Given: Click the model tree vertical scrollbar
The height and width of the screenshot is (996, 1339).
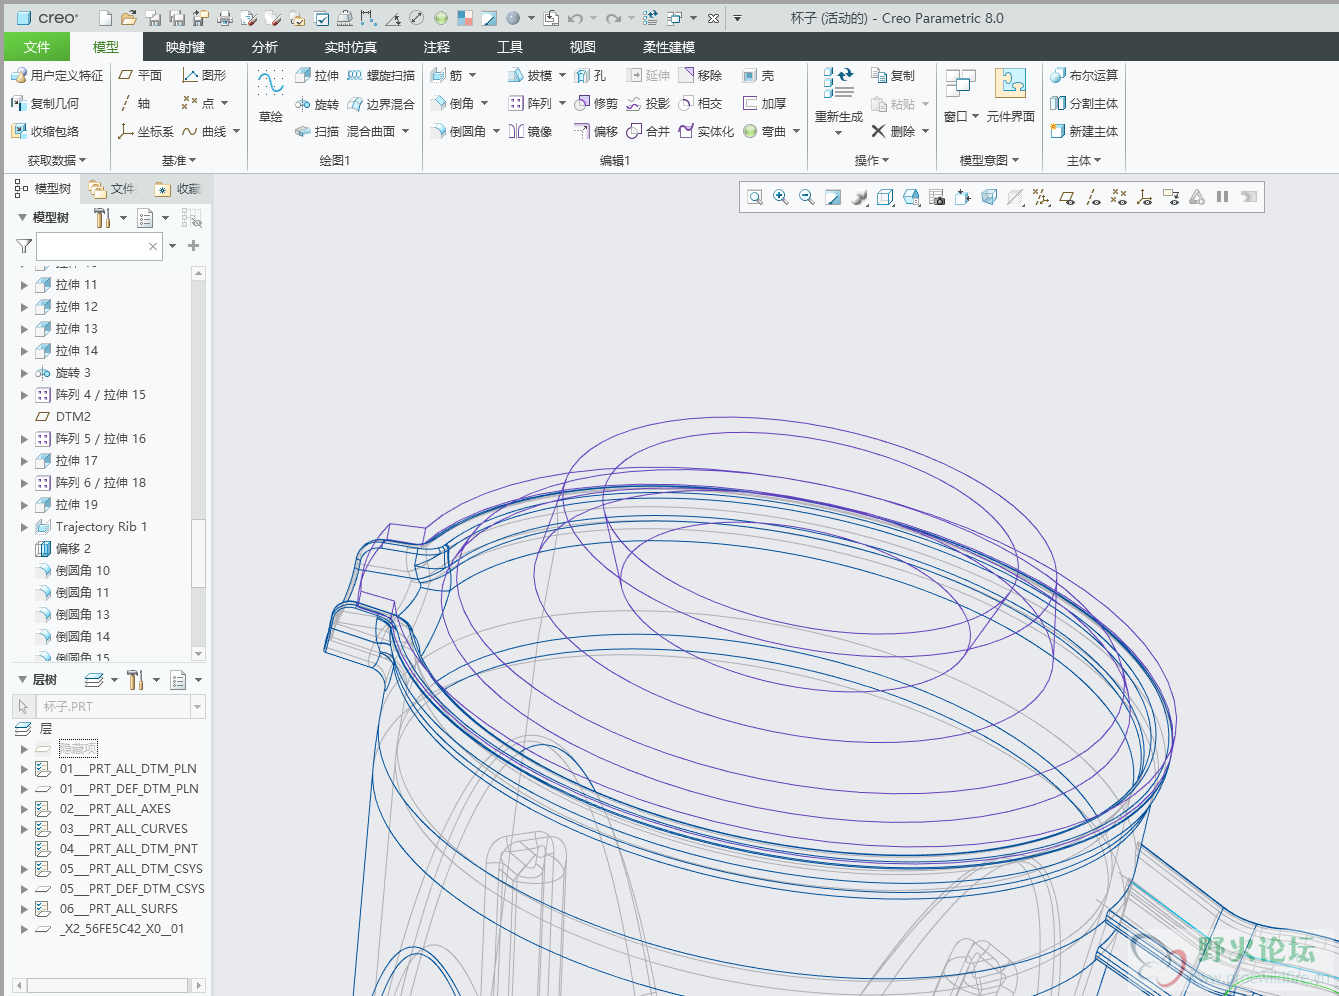Looking at the screenshot, I should [198, 464].
